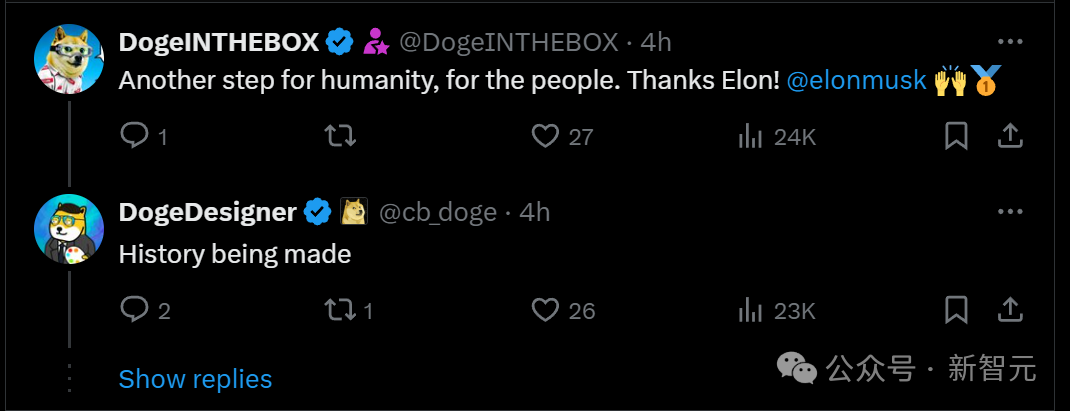Visit the @cb_doge handle profile
The width and height of the screenshot is (1070, 411).
click(x=437, y=213)
